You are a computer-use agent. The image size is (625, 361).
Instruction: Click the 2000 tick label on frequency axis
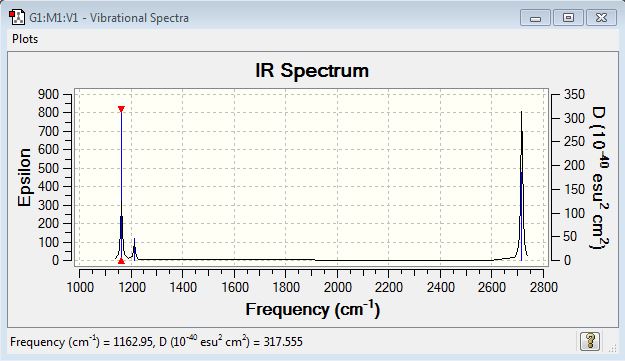point(337,287)
